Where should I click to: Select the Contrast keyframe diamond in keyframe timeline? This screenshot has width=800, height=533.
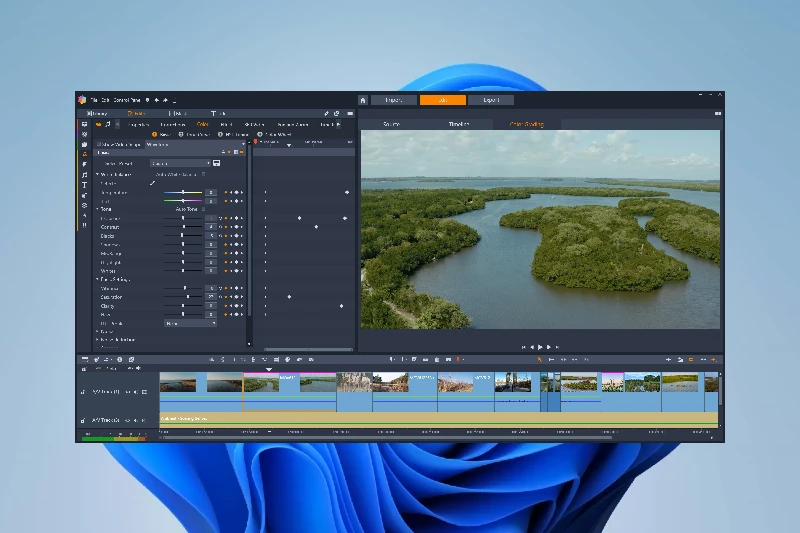[x=316, y=227]
